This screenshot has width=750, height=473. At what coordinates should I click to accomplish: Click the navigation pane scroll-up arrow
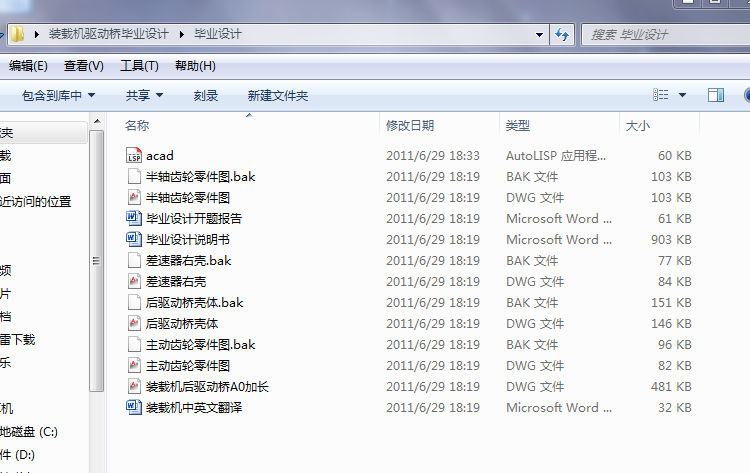coord(97,121)
